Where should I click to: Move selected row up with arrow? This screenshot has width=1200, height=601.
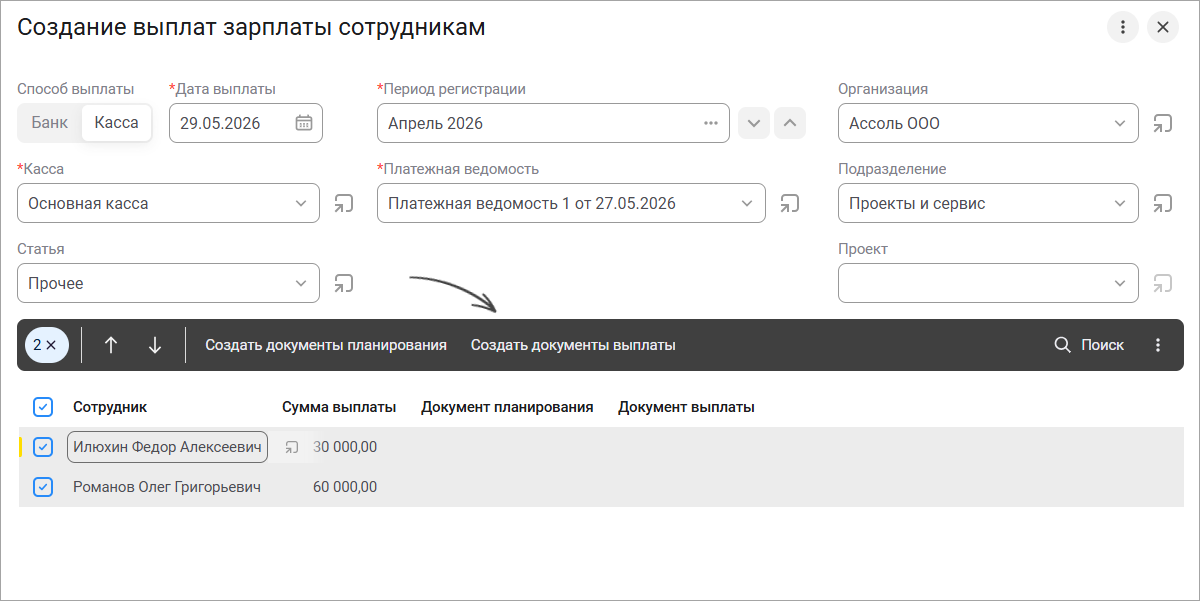[111, 345]
